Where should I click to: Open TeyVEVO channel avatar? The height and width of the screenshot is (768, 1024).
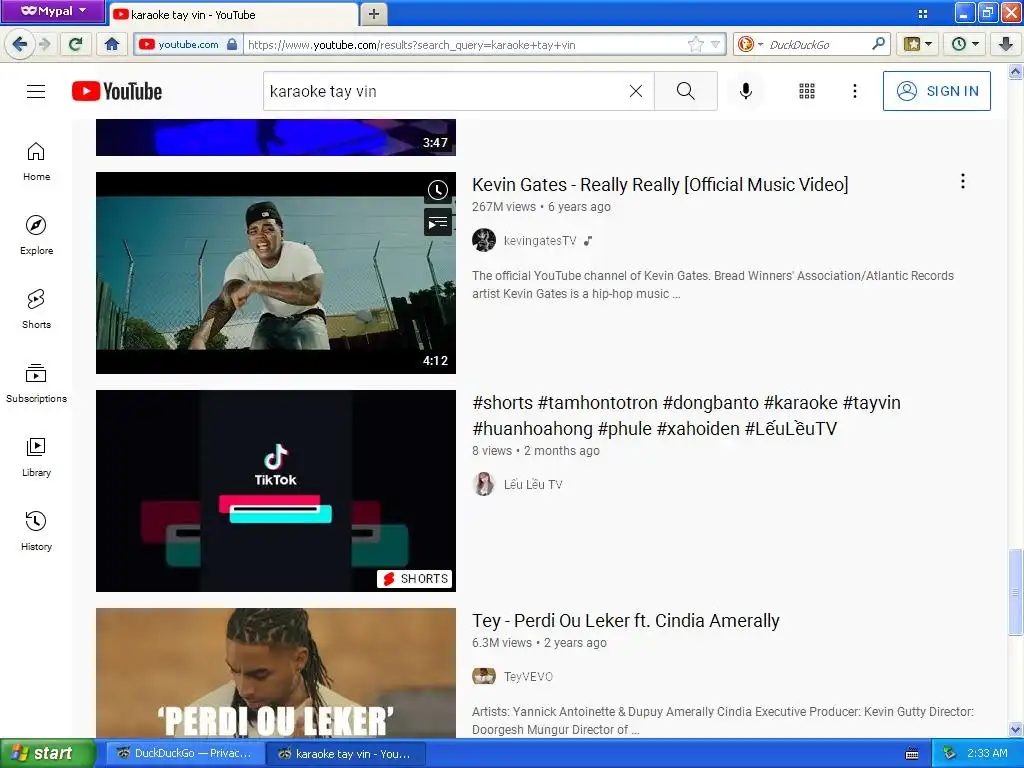pyautogui.click(x=484, y=677)
